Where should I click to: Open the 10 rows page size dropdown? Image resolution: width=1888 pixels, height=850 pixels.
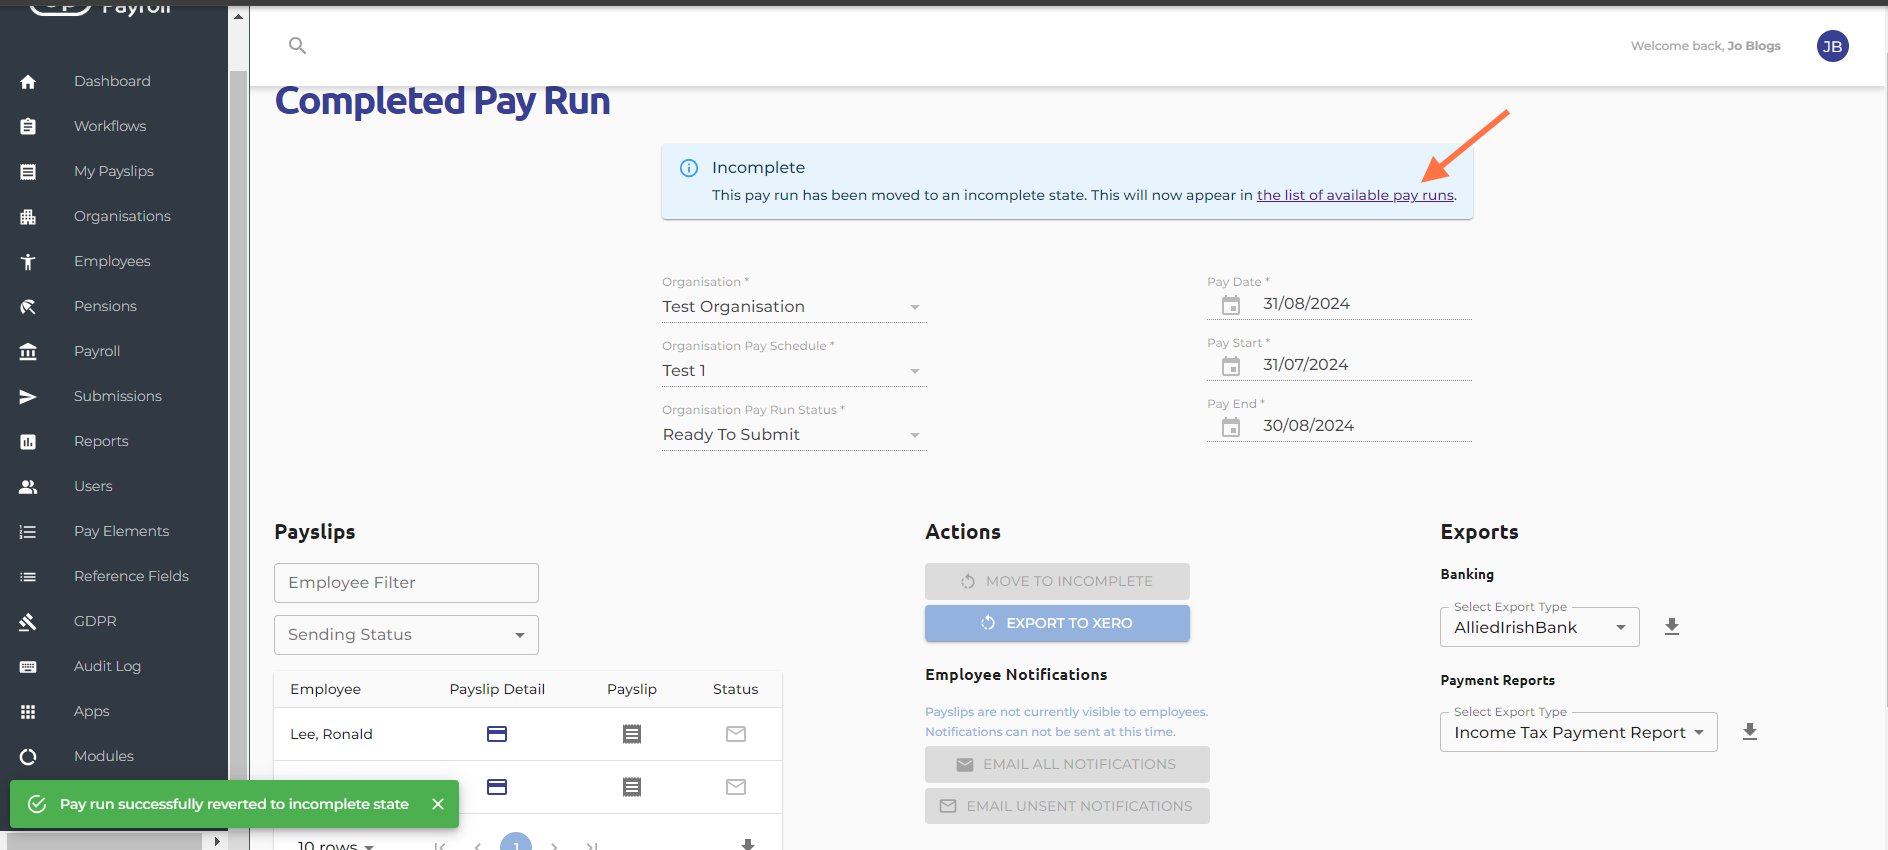[x=336, y=845]
